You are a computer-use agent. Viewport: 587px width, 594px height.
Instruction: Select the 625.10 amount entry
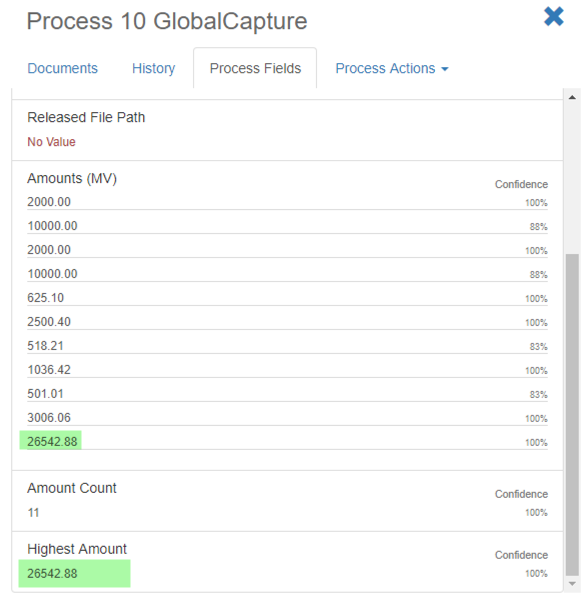point(287,298)
